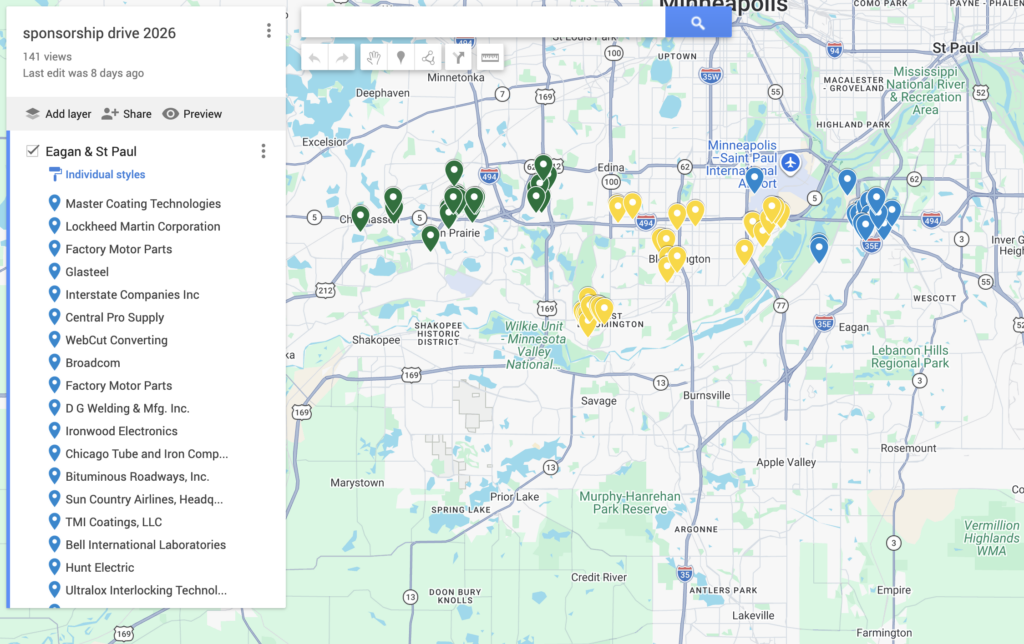This screenshot has width=1024, height=644.
Task: Uncheck the Eagan & St Paul layer checkbox
Action: (32, 151)
